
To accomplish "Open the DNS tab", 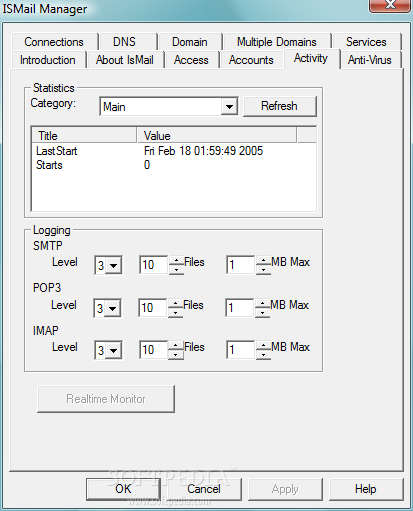I will click(x=128, y=42).
